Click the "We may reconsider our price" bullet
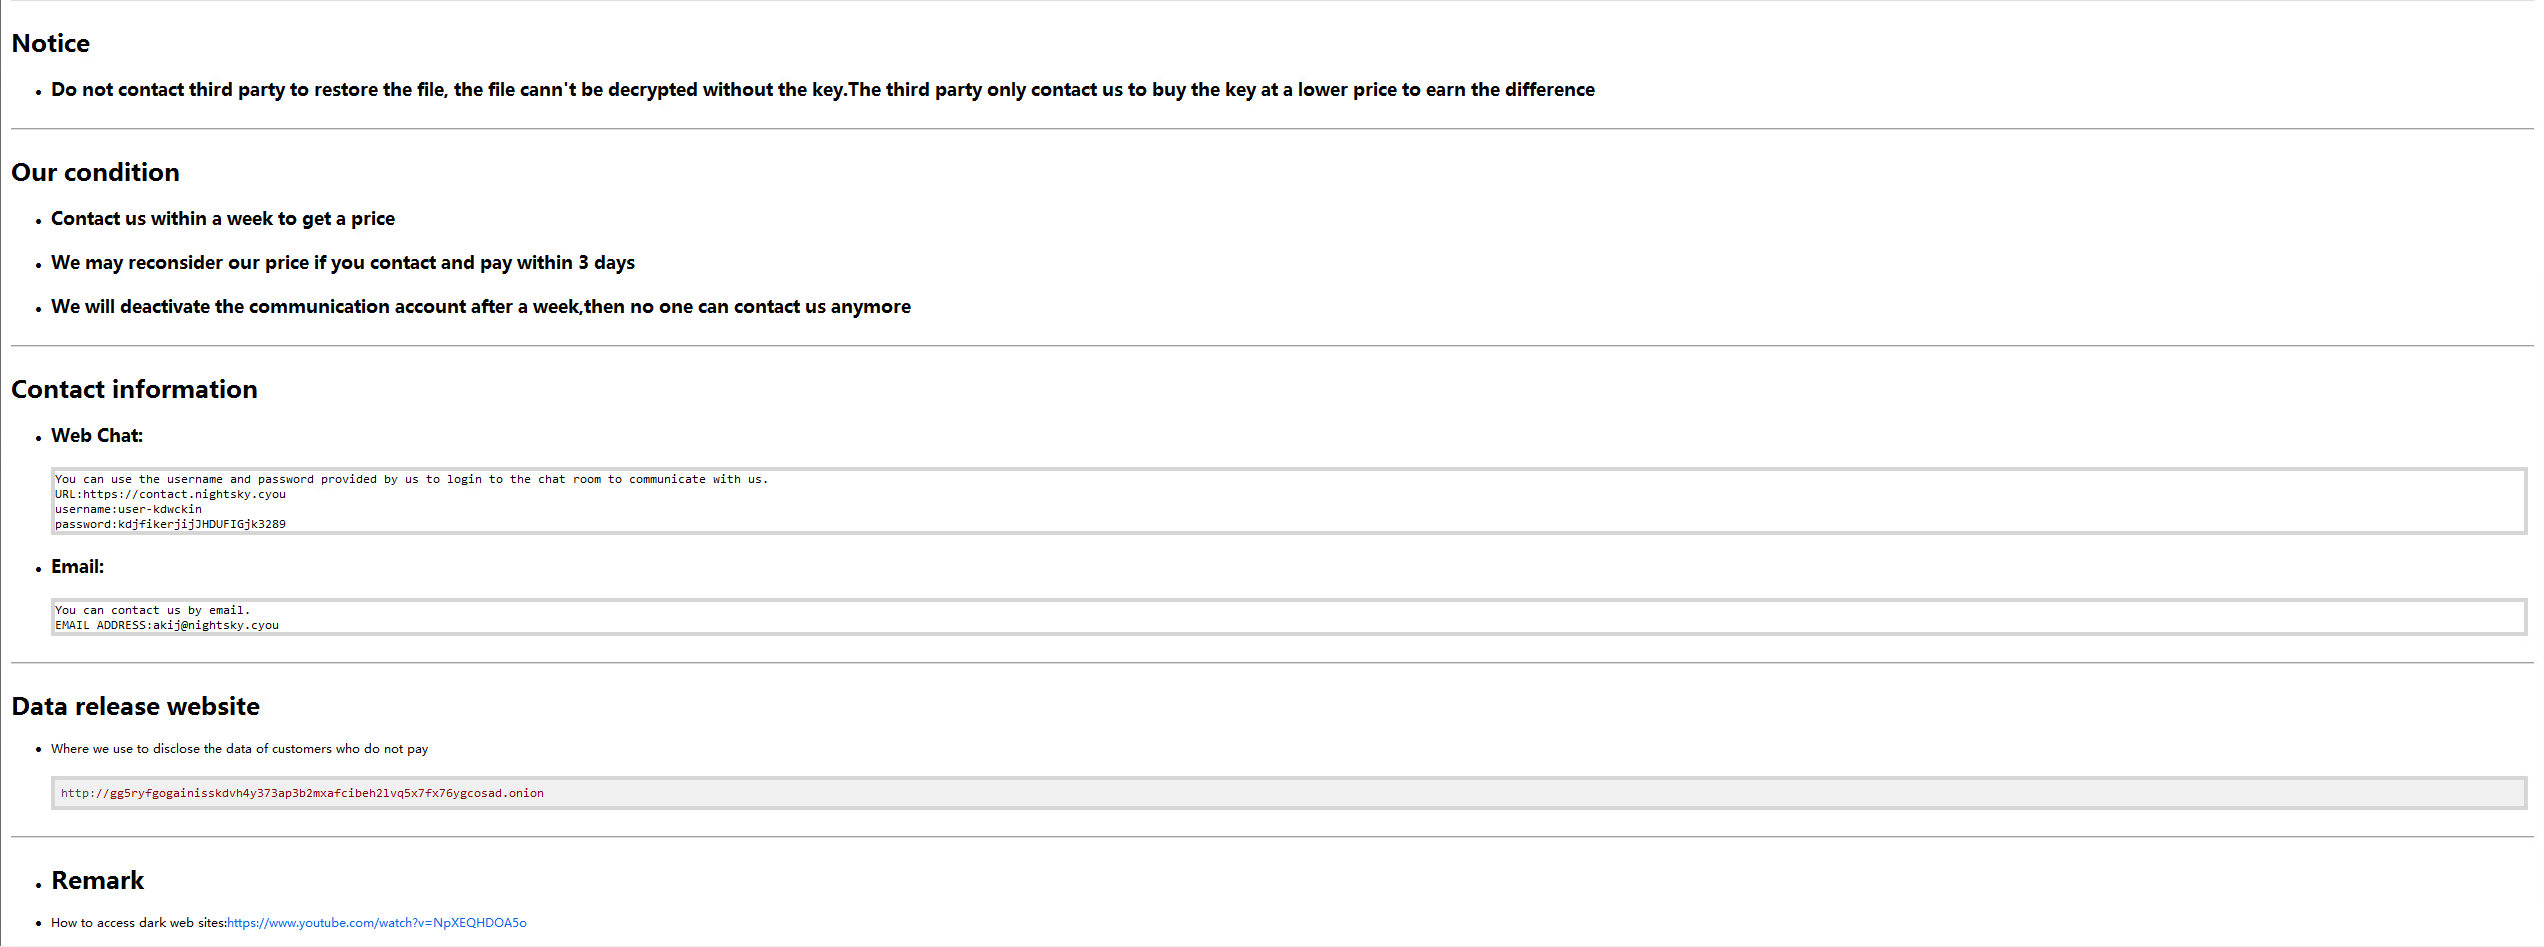Image resolution: width=2544 pixels, height=947 pixels. [343, 263]
